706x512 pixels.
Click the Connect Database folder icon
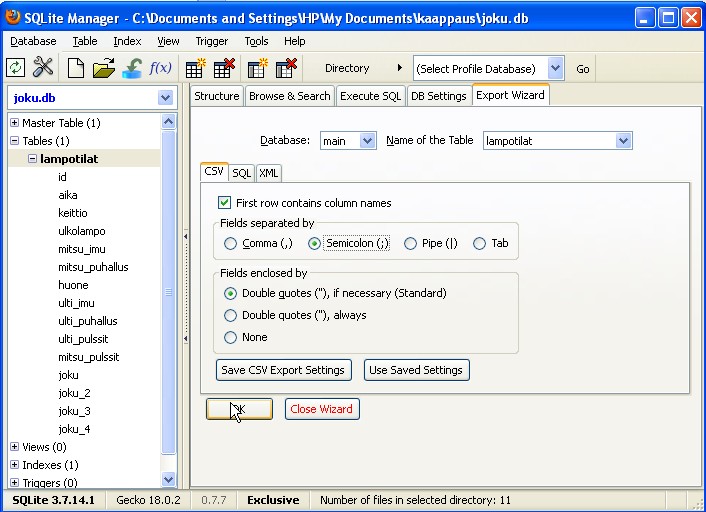(x=104, y=68)
